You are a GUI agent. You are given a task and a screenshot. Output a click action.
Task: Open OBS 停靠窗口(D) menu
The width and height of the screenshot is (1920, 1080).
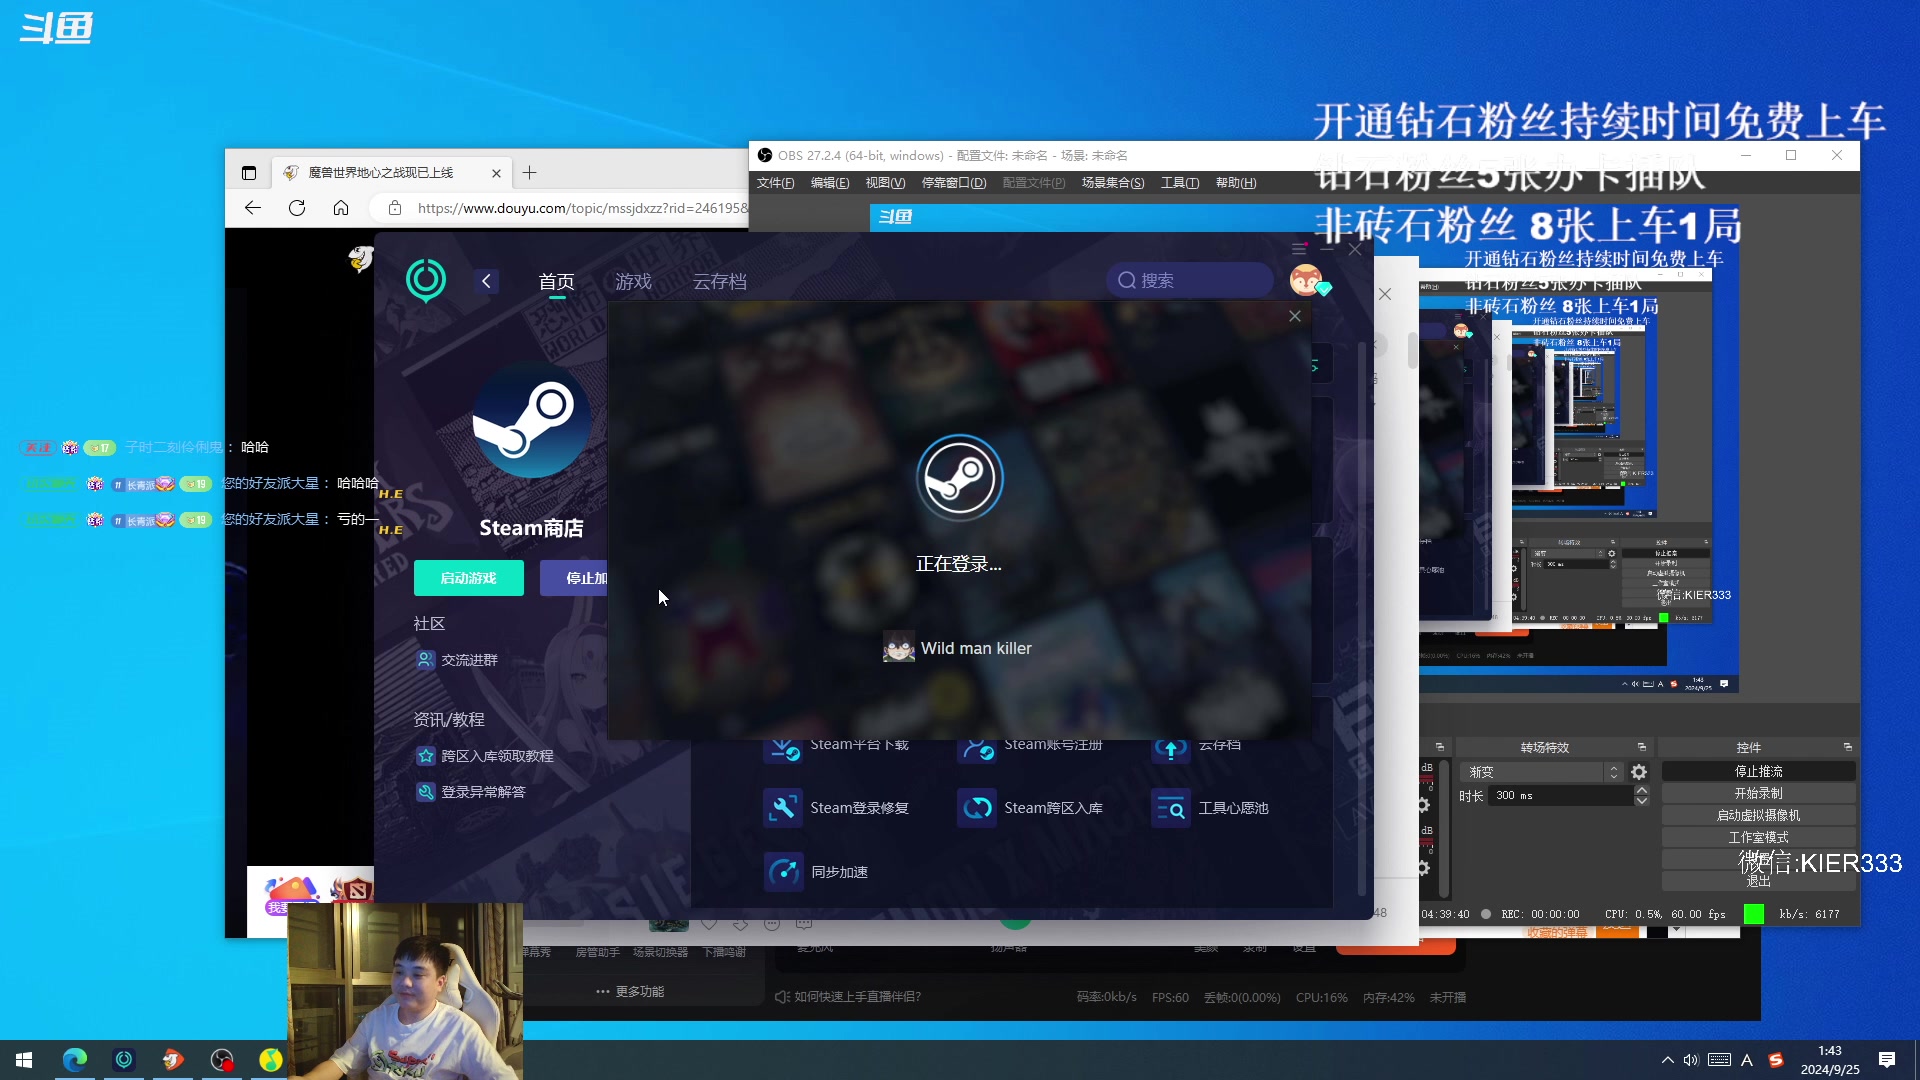953,183
